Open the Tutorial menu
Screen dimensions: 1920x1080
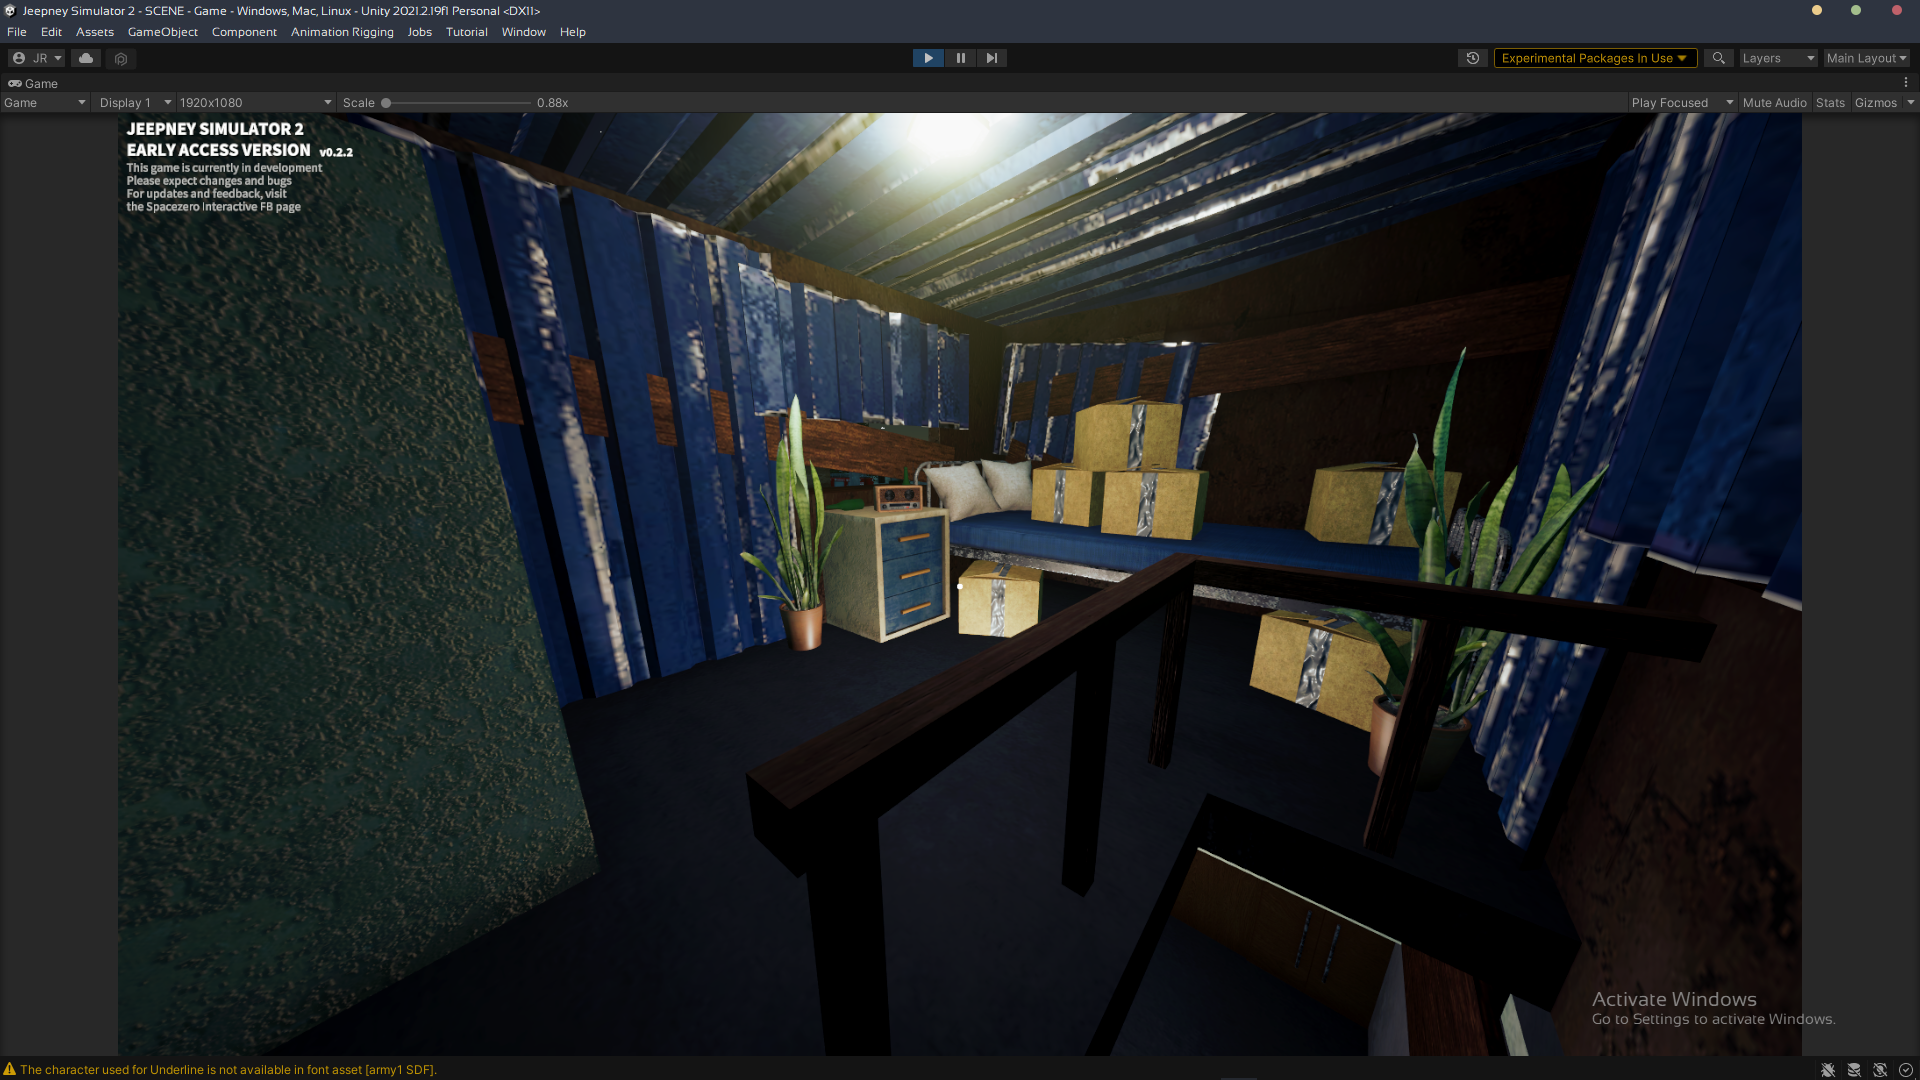pos(467,32)
